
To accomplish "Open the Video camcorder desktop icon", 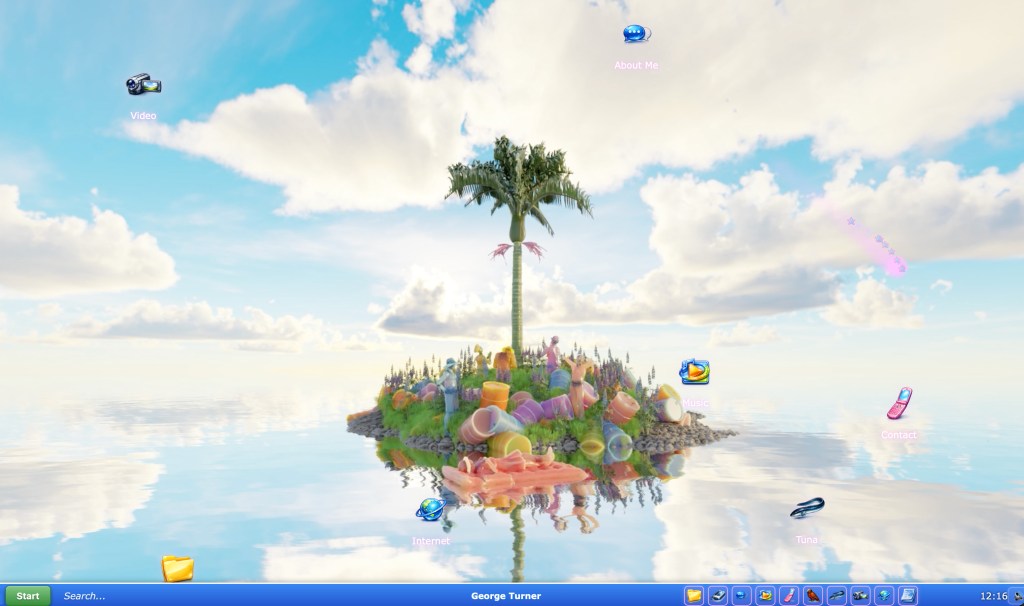I will coord(143,85).
